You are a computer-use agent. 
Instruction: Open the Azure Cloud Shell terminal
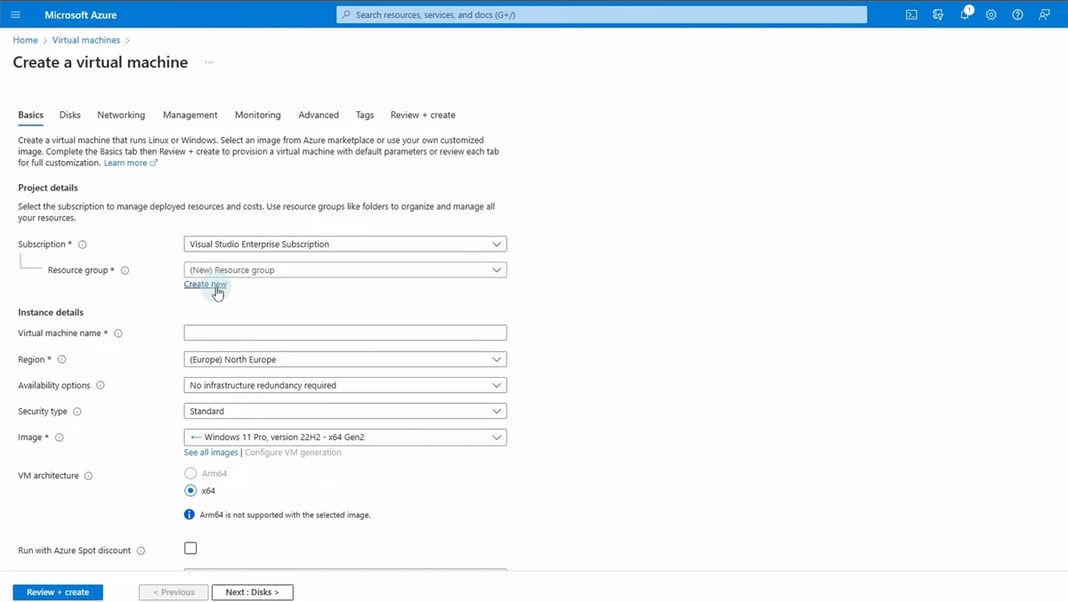pos(910,14)
